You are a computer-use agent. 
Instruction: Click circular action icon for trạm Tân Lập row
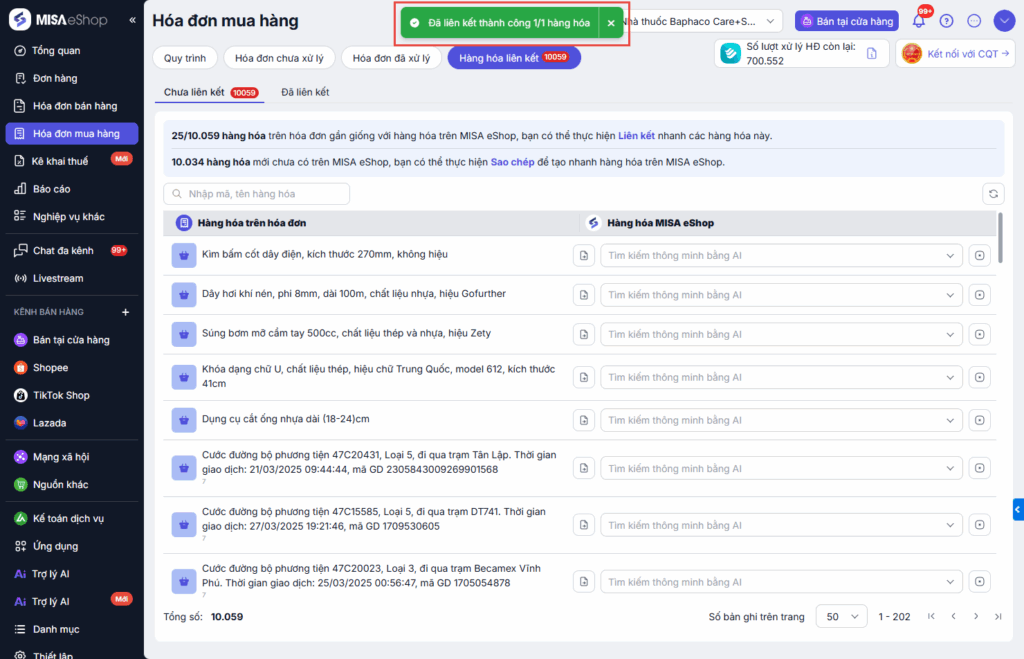click(980, 468)
